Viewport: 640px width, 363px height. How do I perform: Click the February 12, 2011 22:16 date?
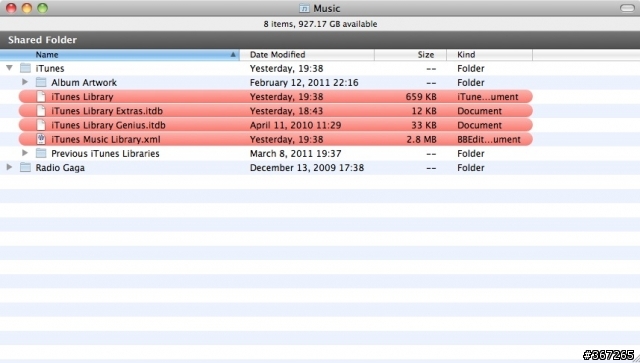pyautogui.click(x=304, y=82)
